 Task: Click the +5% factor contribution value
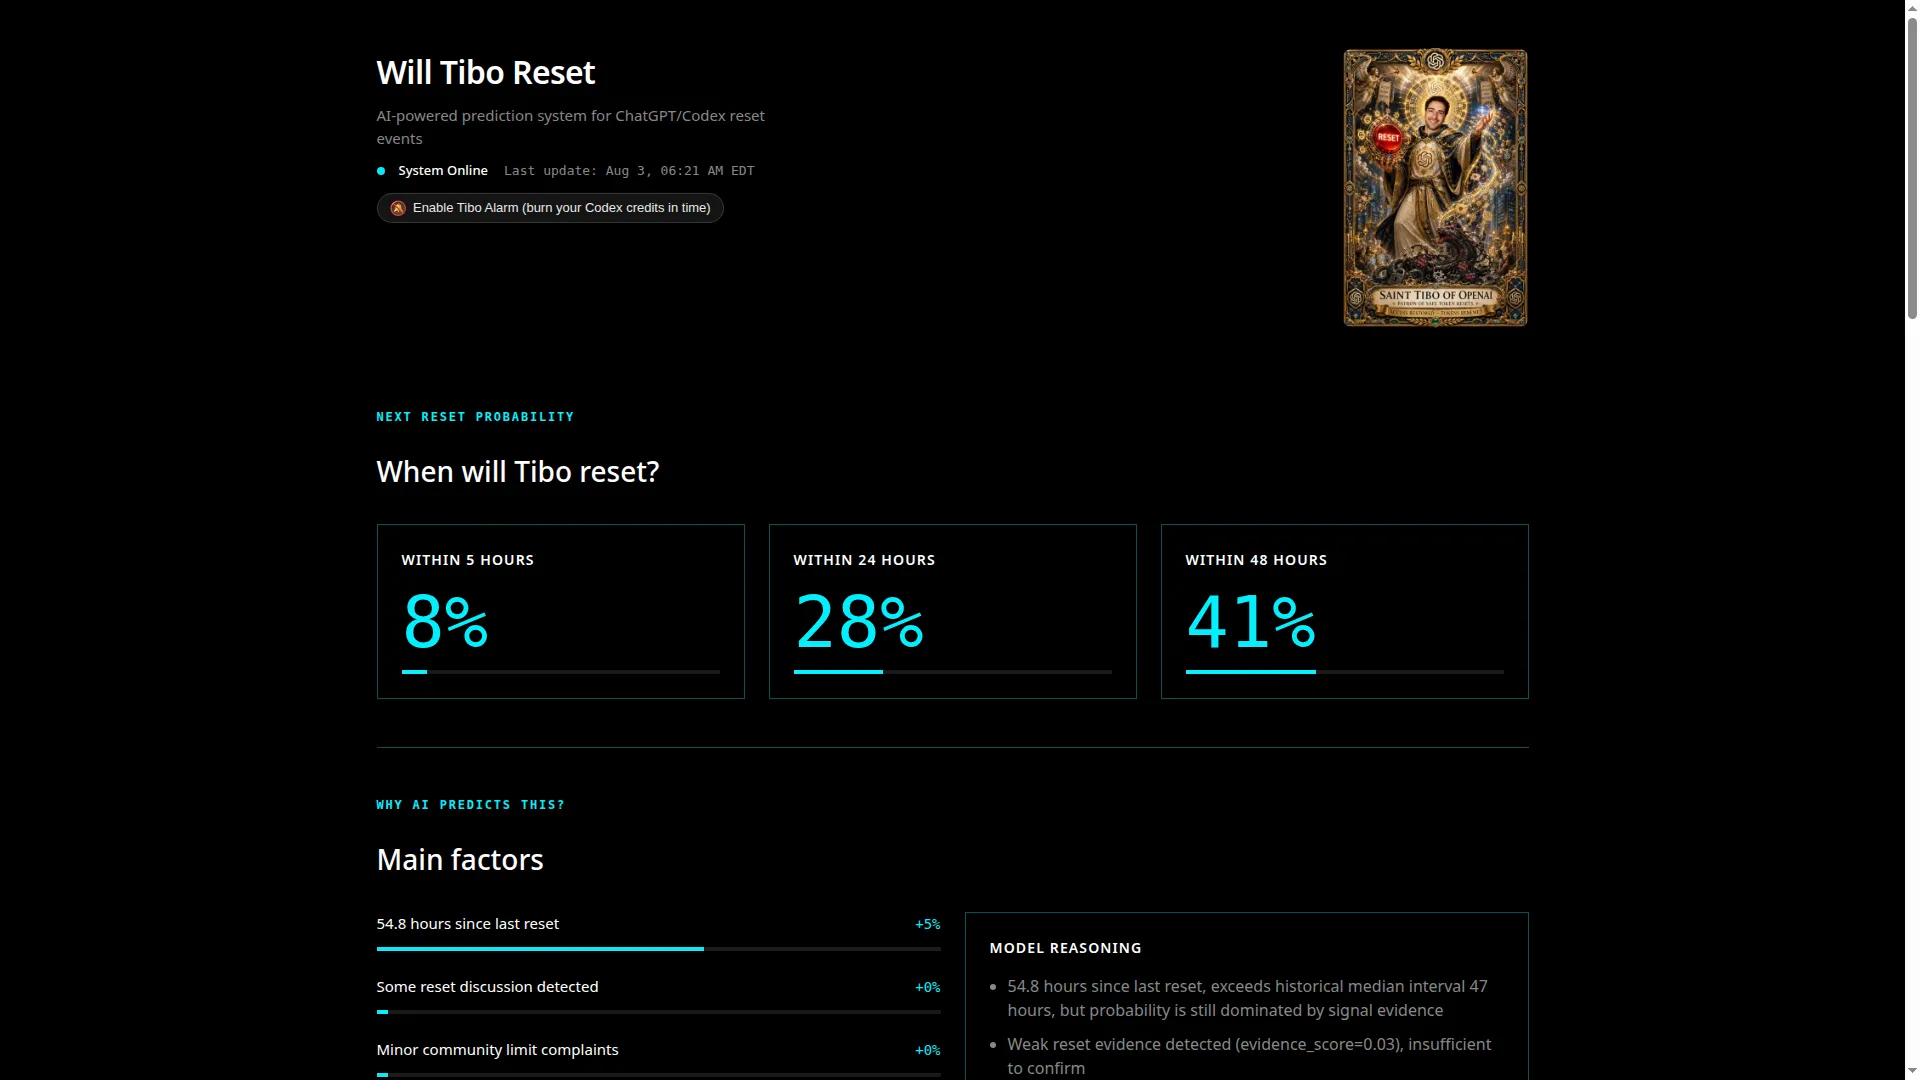tap(928, 924)
